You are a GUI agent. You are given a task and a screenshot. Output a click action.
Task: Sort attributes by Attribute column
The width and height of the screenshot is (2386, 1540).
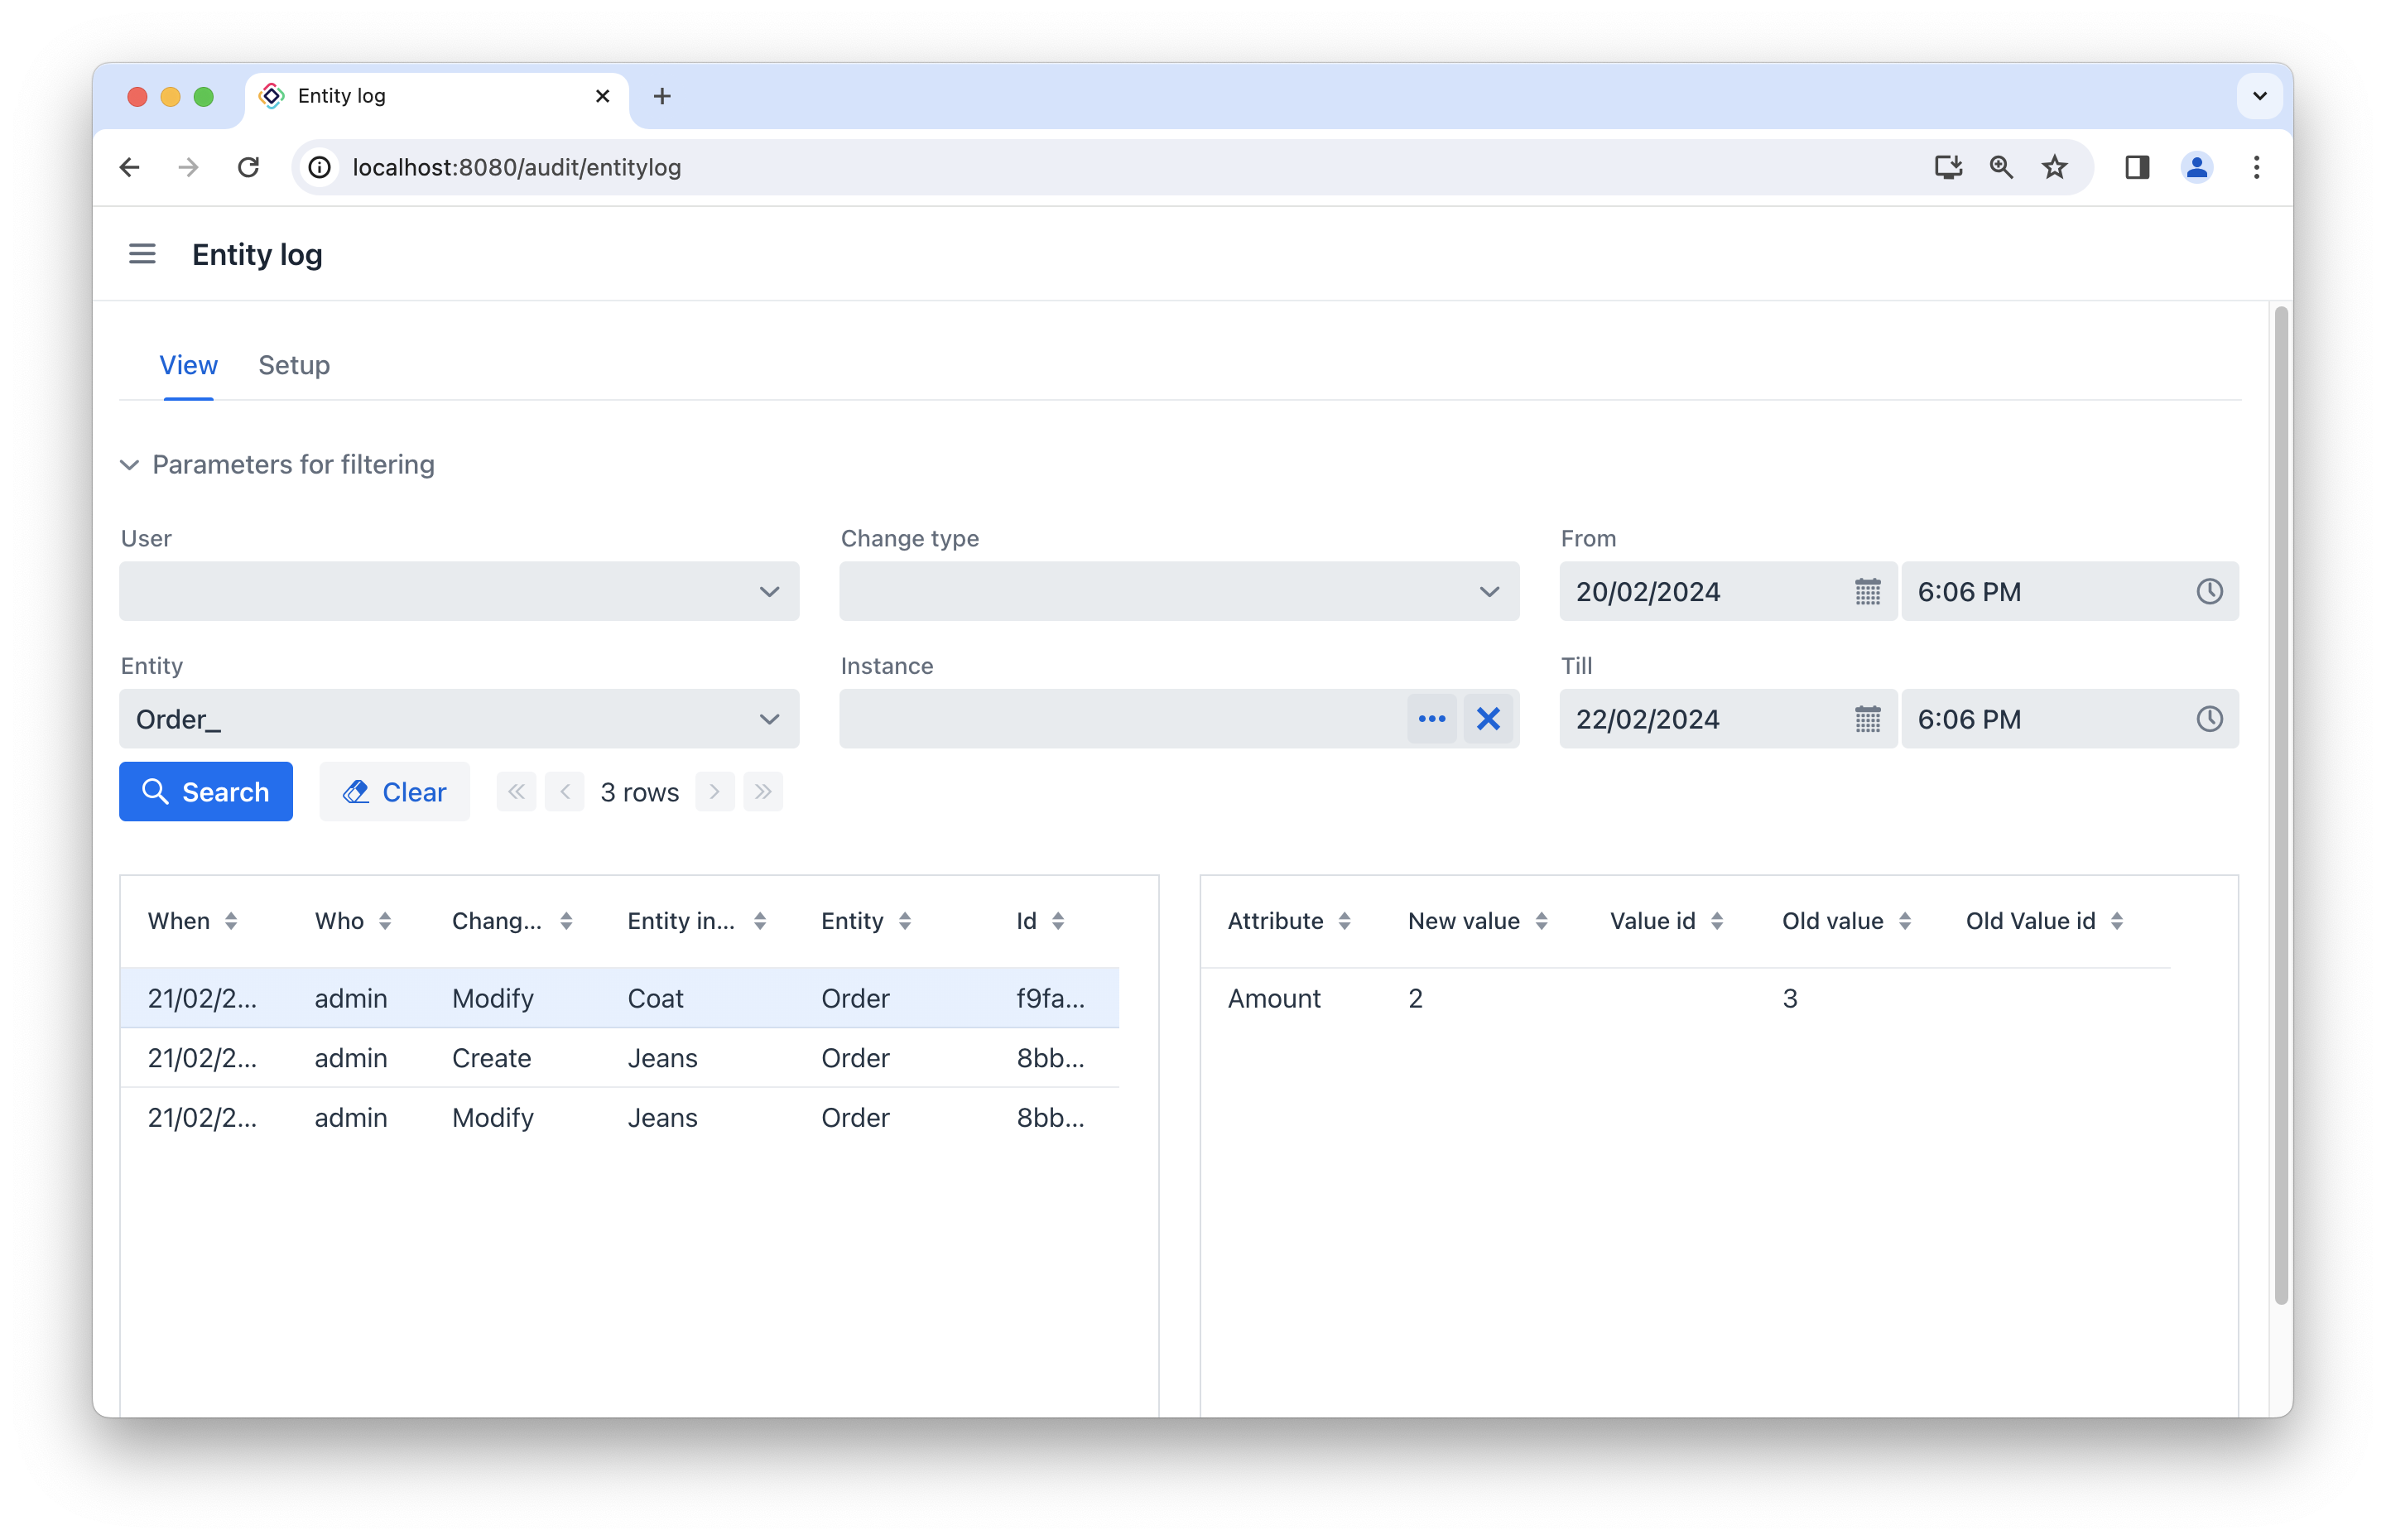[x=1344, y=921]
